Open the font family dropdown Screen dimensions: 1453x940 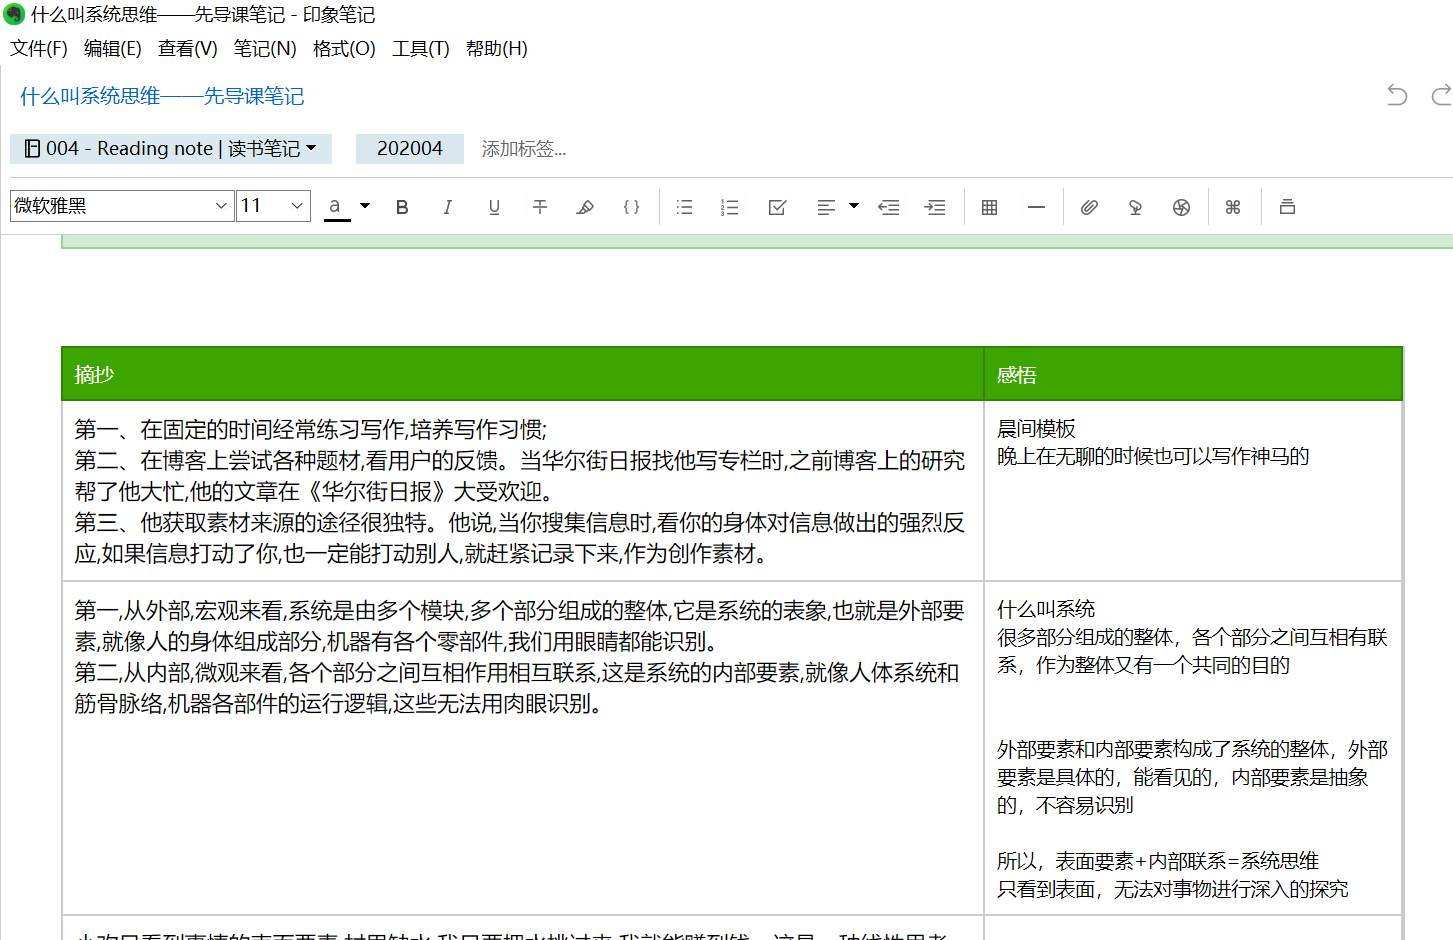point(122,206)
